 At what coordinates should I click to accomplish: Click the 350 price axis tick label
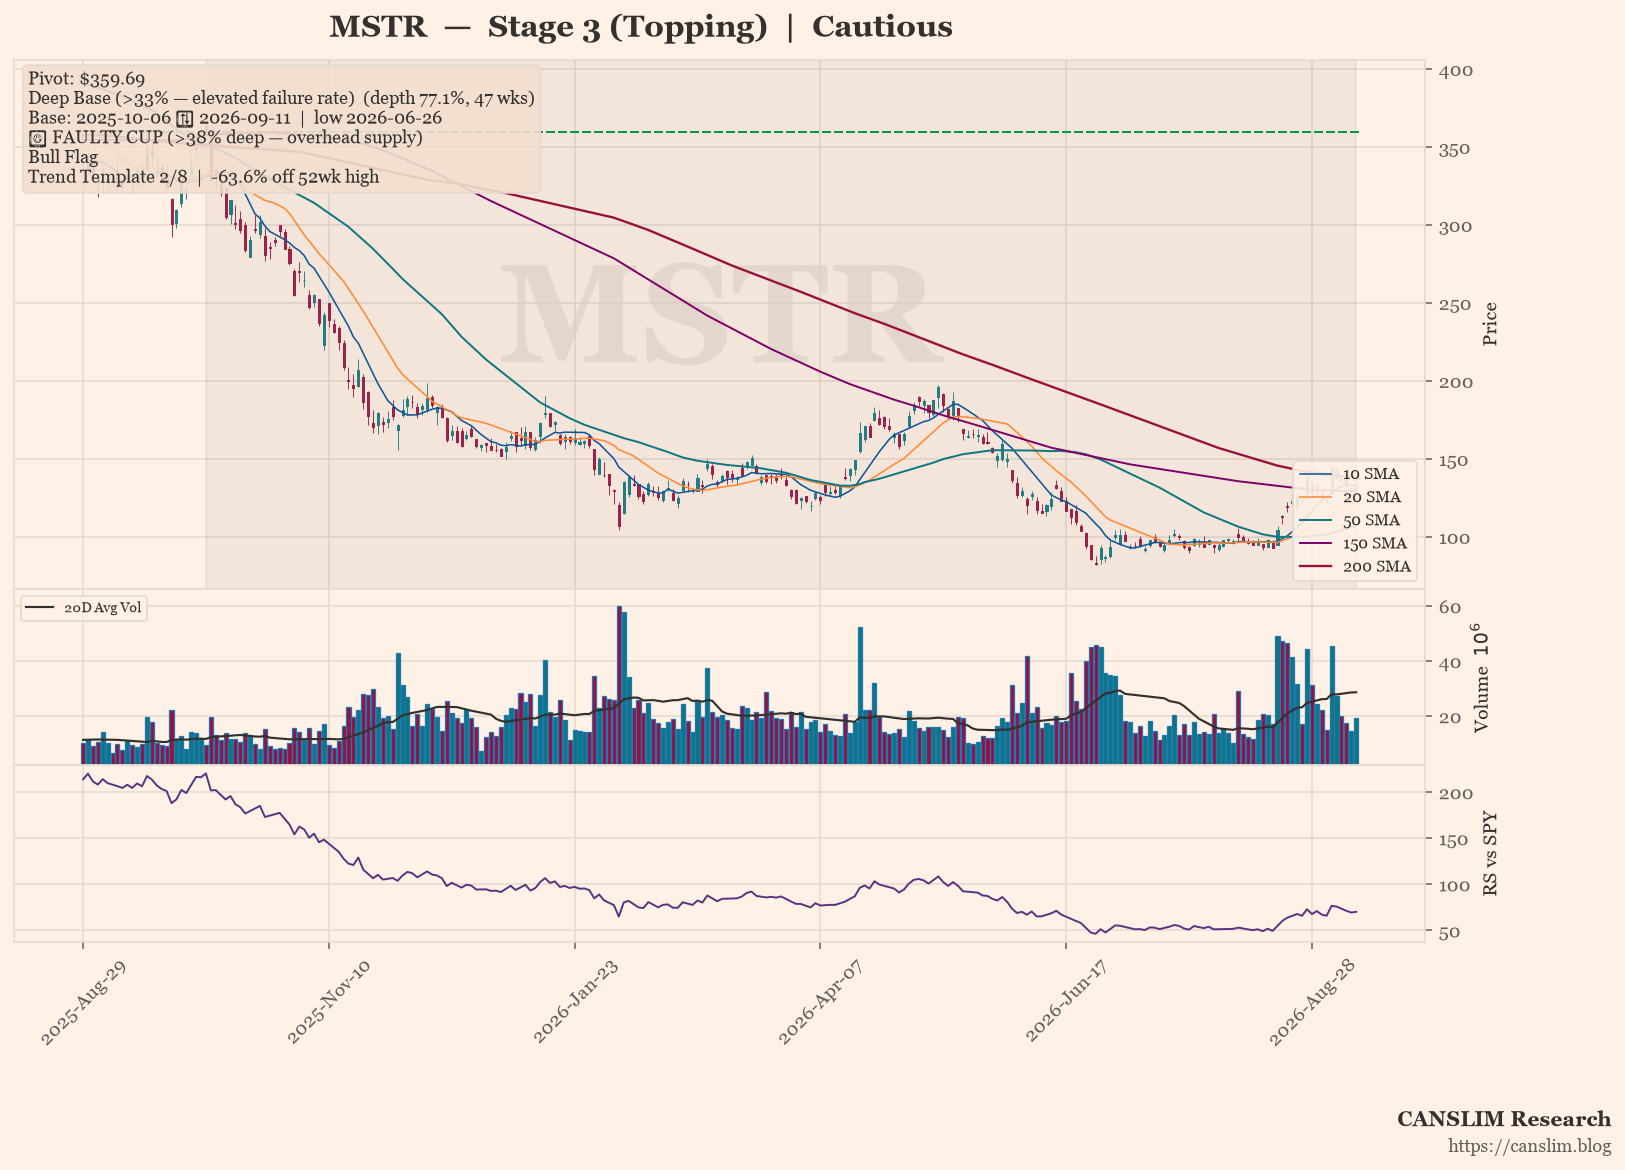(x=1455, y=148)
